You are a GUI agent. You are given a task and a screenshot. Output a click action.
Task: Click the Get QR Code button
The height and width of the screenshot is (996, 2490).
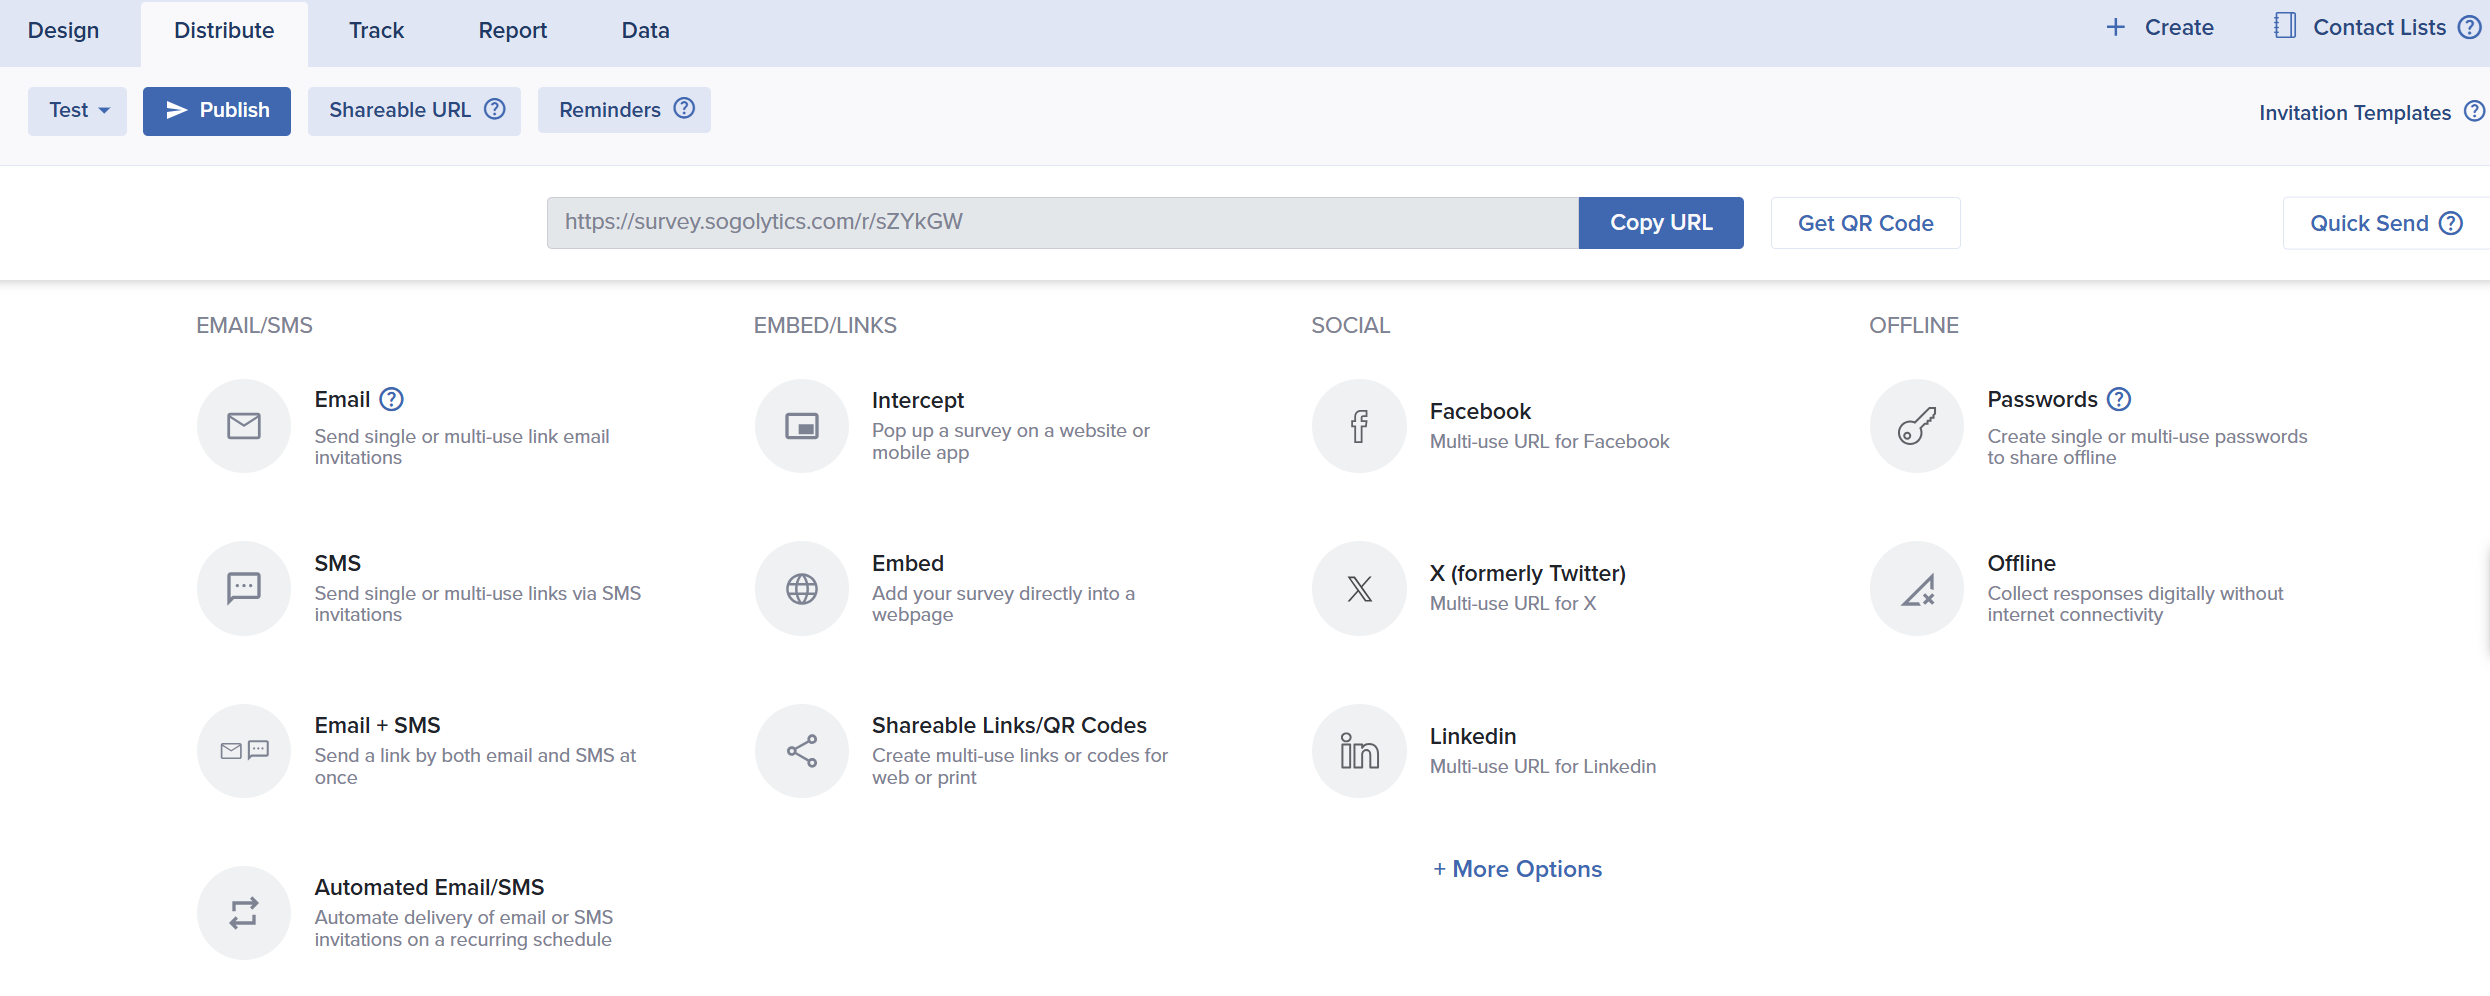point(1865,223)
